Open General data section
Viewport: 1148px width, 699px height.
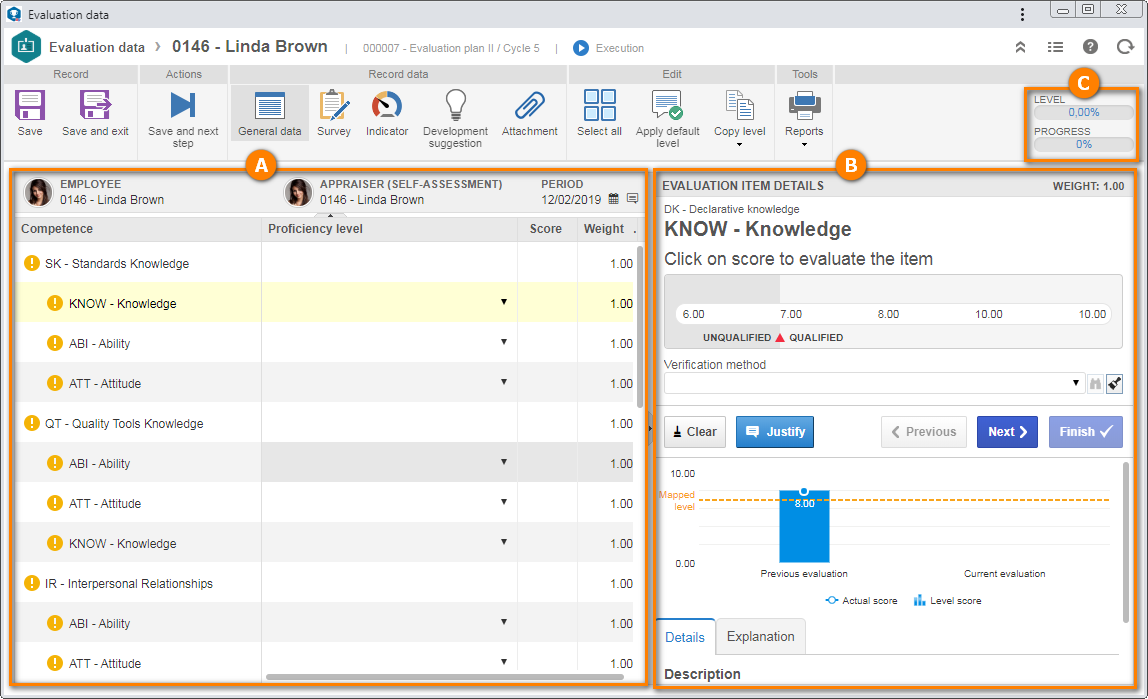tap(269, 113)
